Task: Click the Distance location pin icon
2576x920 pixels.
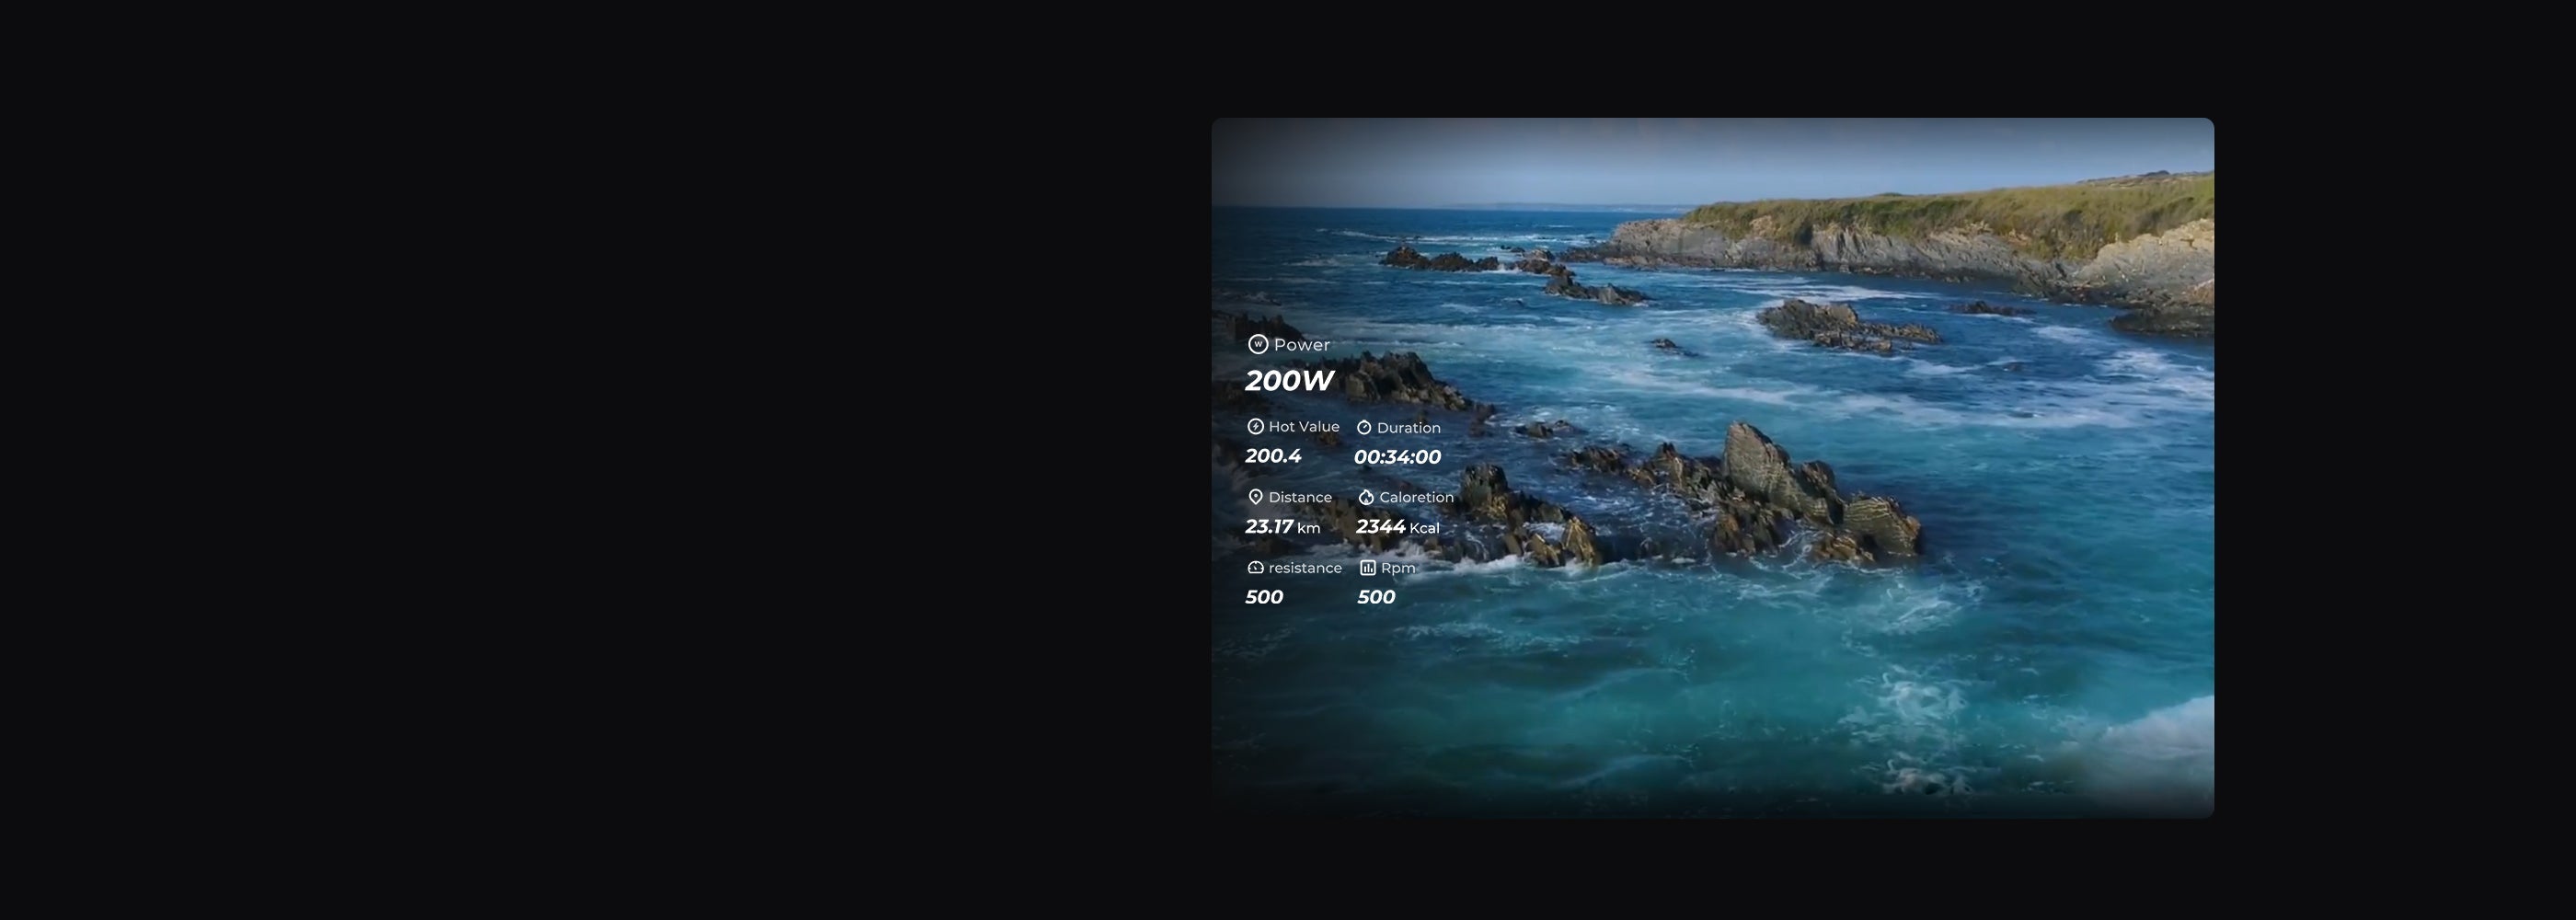Action: [x=1255, y=497]
